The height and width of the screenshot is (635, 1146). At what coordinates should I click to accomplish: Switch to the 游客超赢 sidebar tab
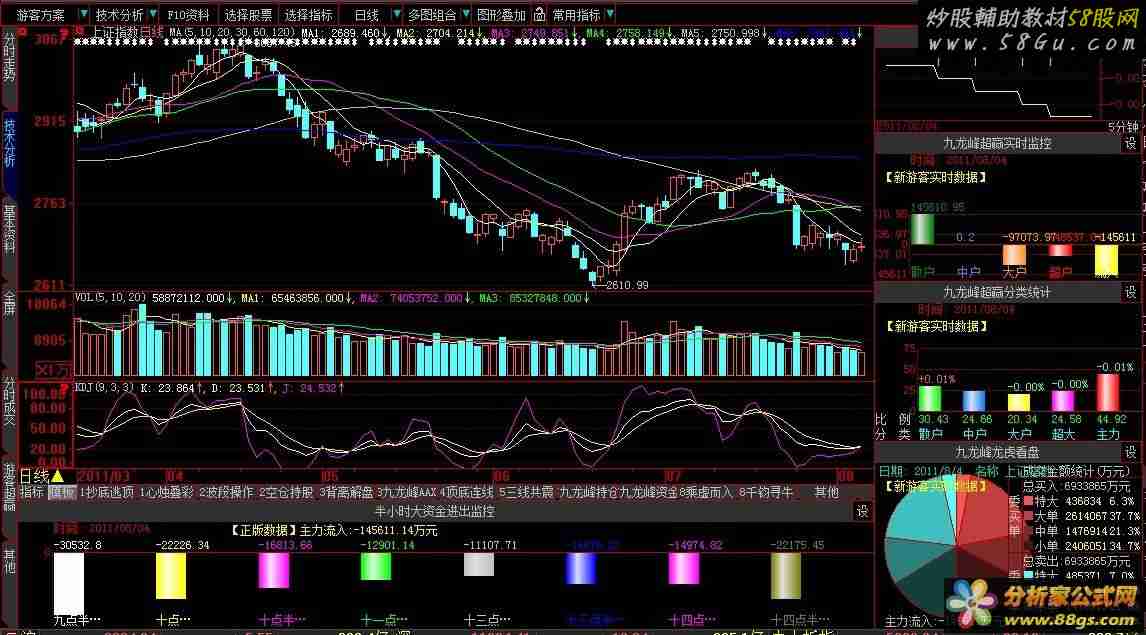[x=9, y=486]
